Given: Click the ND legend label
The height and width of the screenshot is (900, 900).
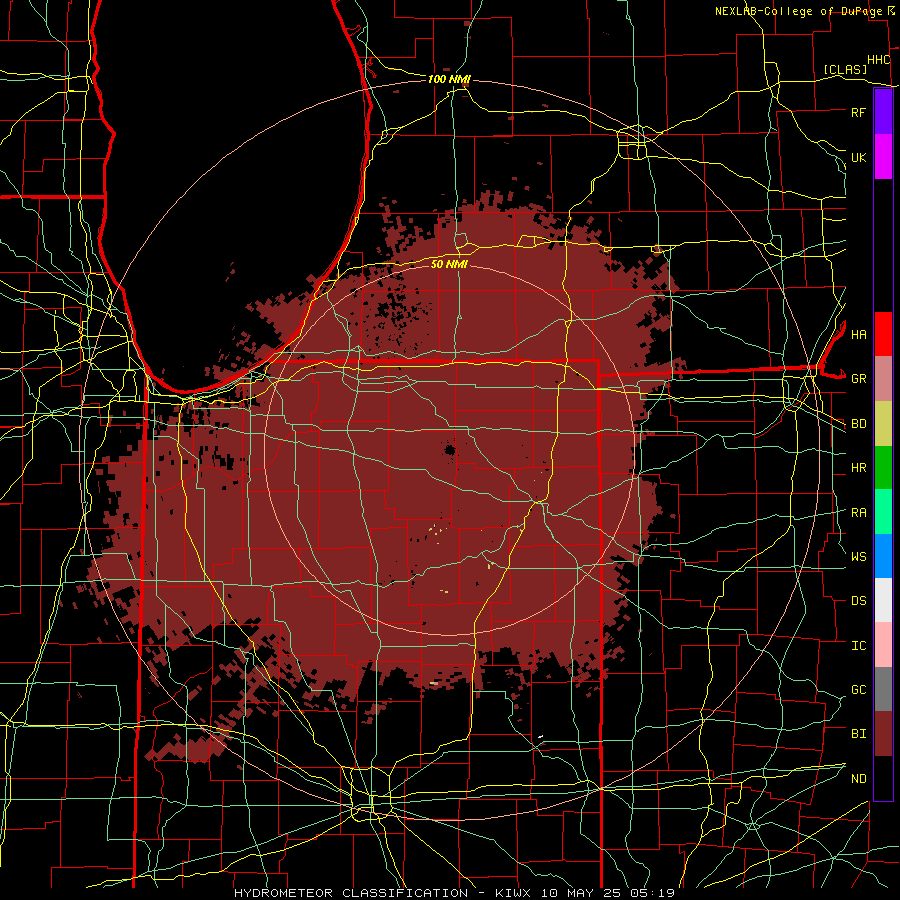Looking at the screenshot, I should point(858,779).
